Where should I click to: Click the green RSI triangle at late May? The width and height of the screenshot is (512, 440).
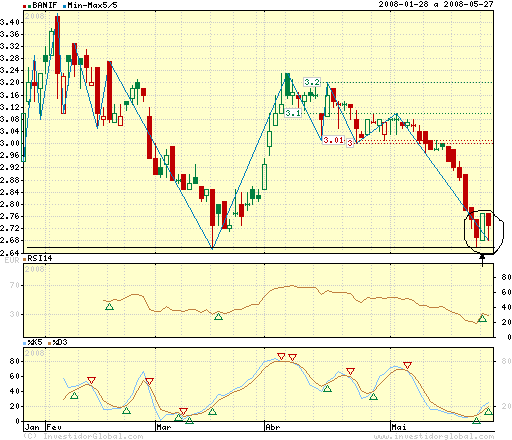pos(482,319)
